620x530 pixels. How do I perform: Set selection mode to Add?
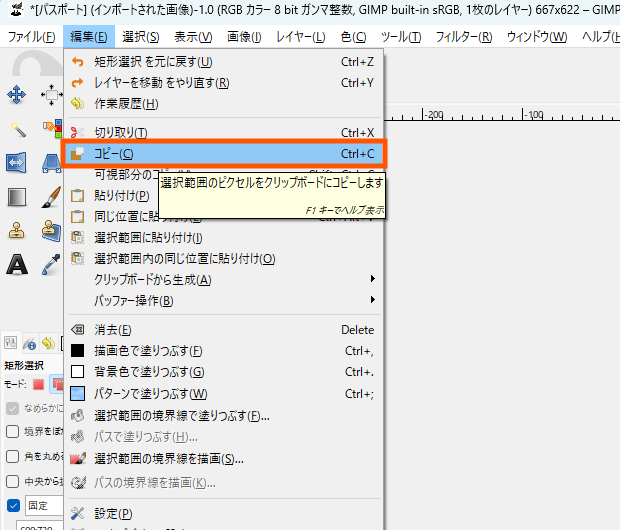pos(57,384)
